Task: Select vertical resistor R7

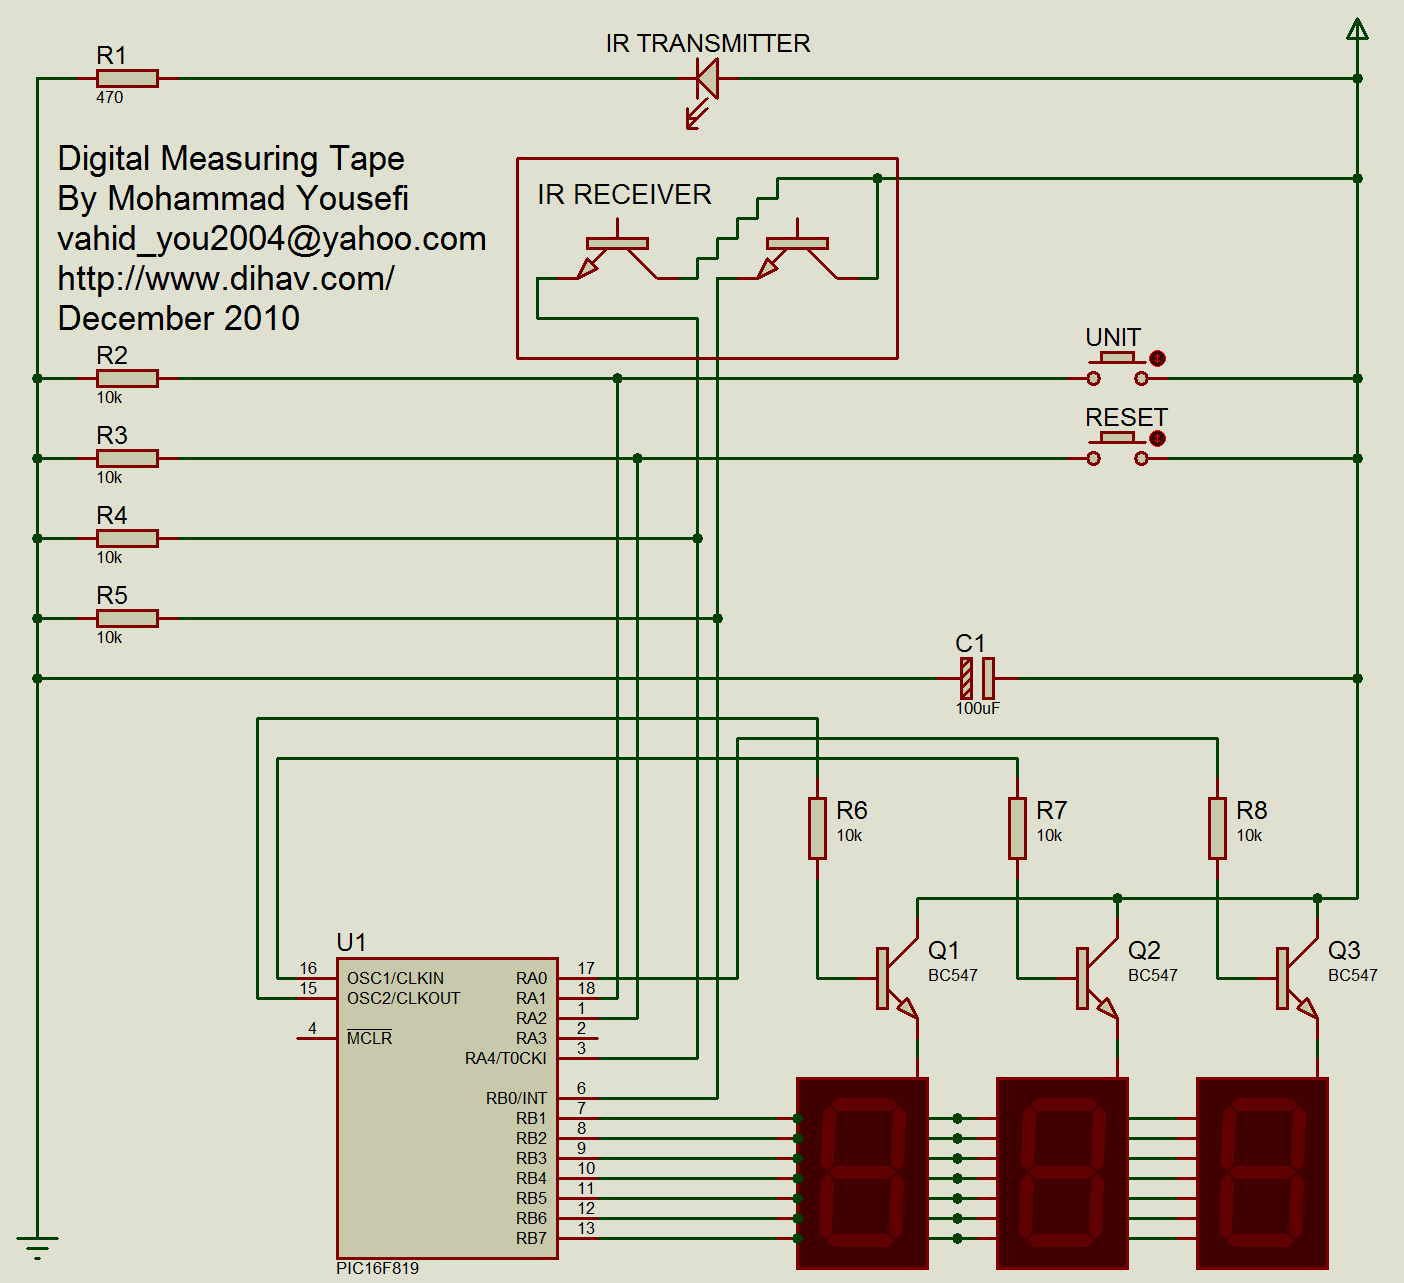Action: tap(1017, 828)
